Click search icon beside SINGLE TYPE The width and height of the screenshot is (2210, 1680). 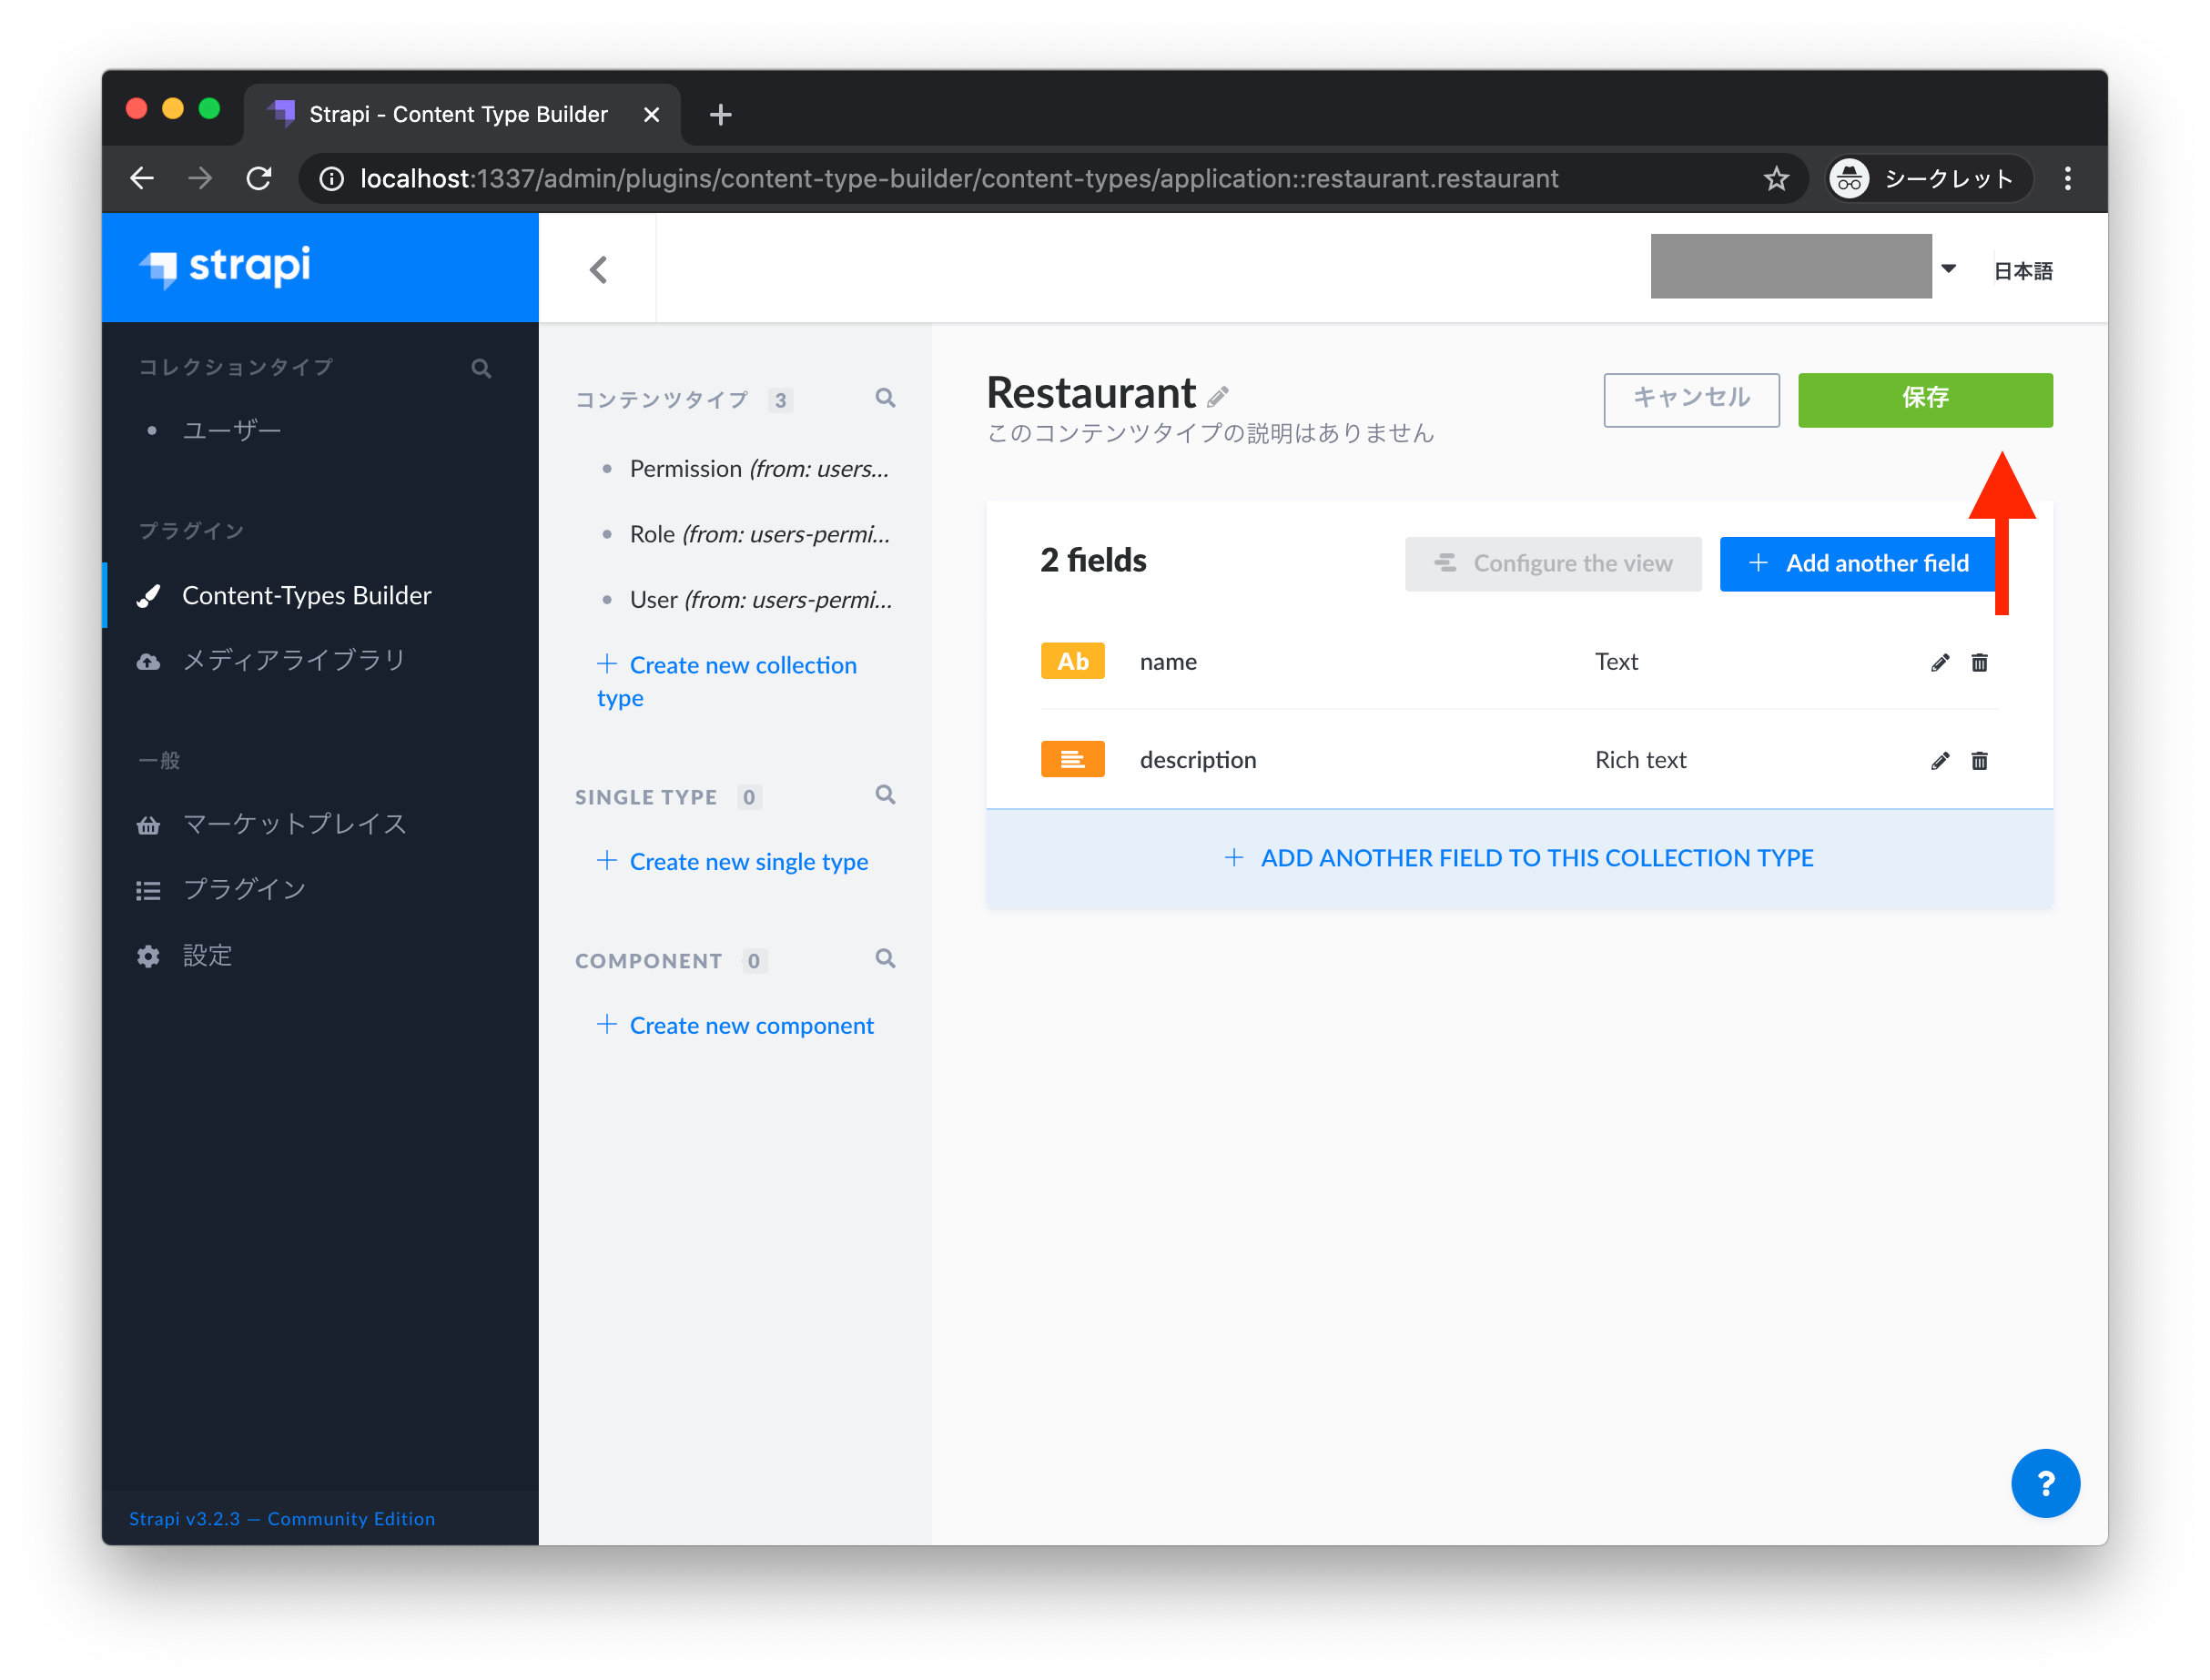(x=884, y=795)
